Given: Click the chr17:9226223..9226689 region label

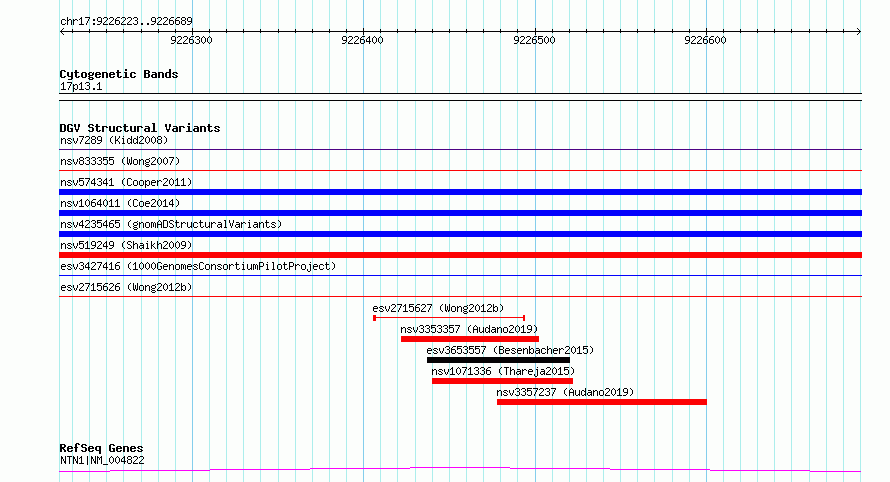Looking at the screenshot, I should (x=126, y=22).
